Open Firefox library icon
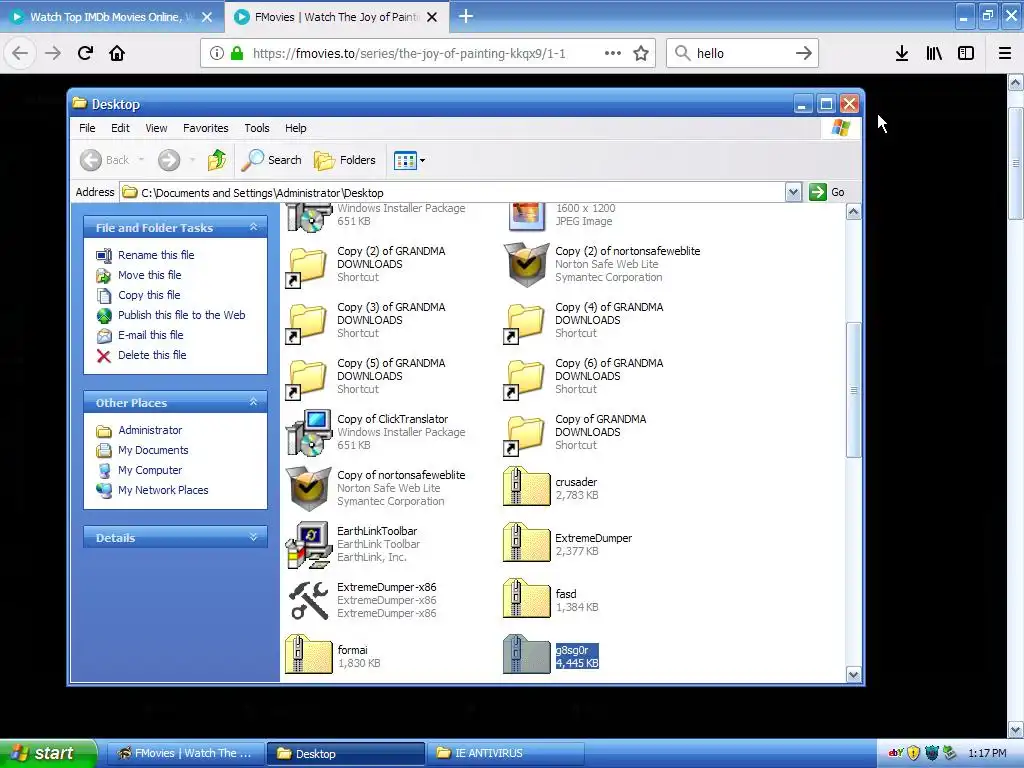The image size is (1024, 768). [x=934, y=53]
